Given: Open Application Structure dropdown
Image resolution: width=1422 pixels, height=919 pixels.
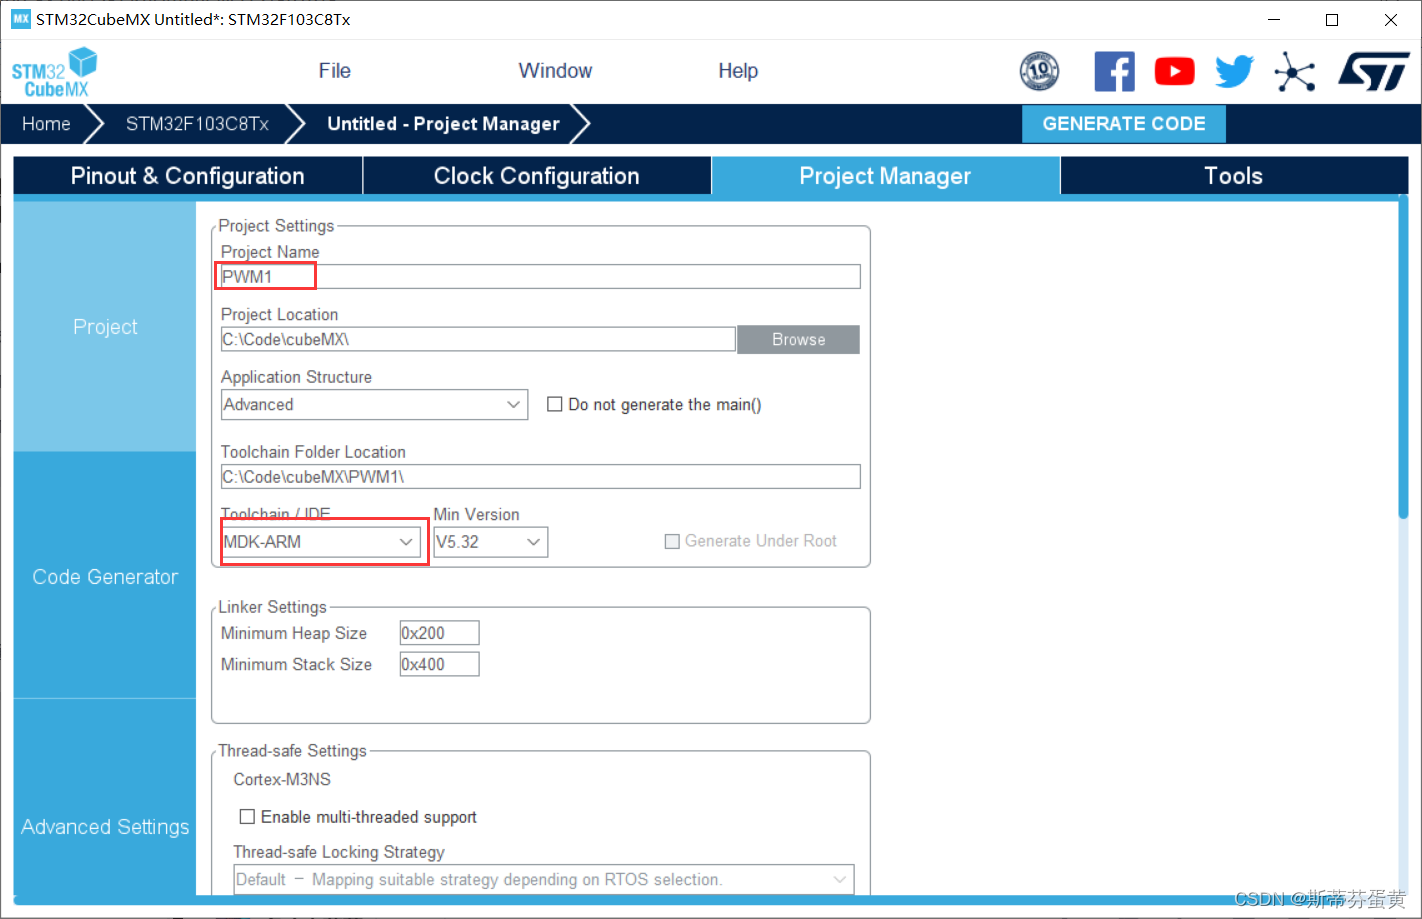Looking at the screenshot, I should (374, 405).
